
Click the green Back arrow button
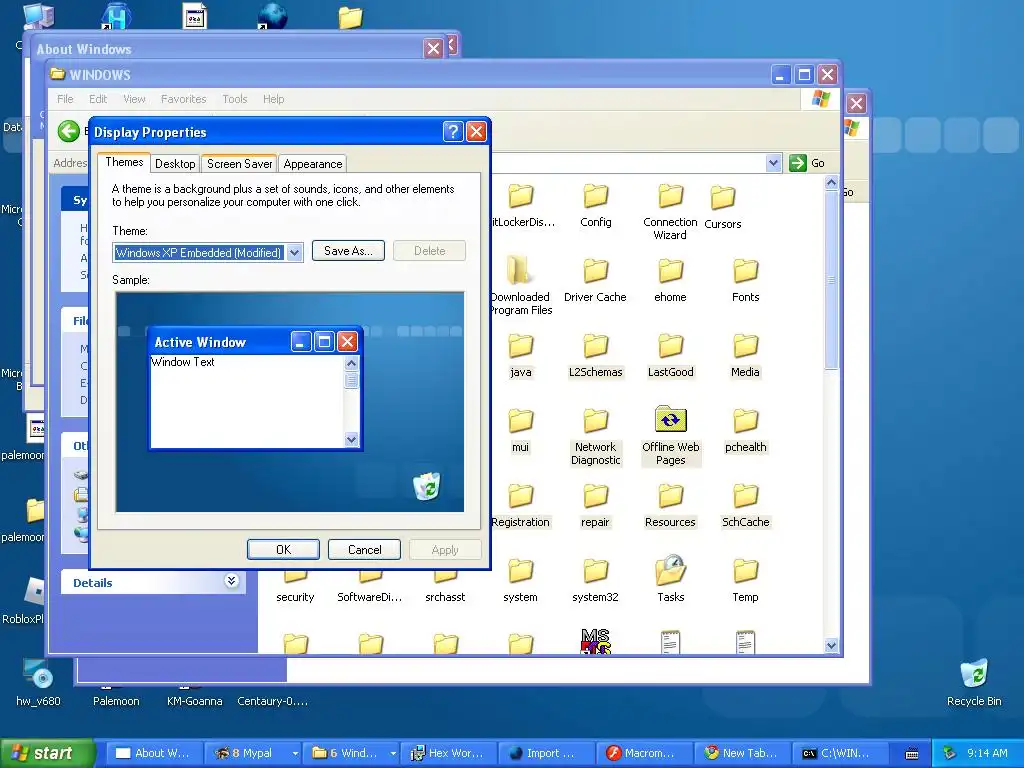tap(69, 131)
